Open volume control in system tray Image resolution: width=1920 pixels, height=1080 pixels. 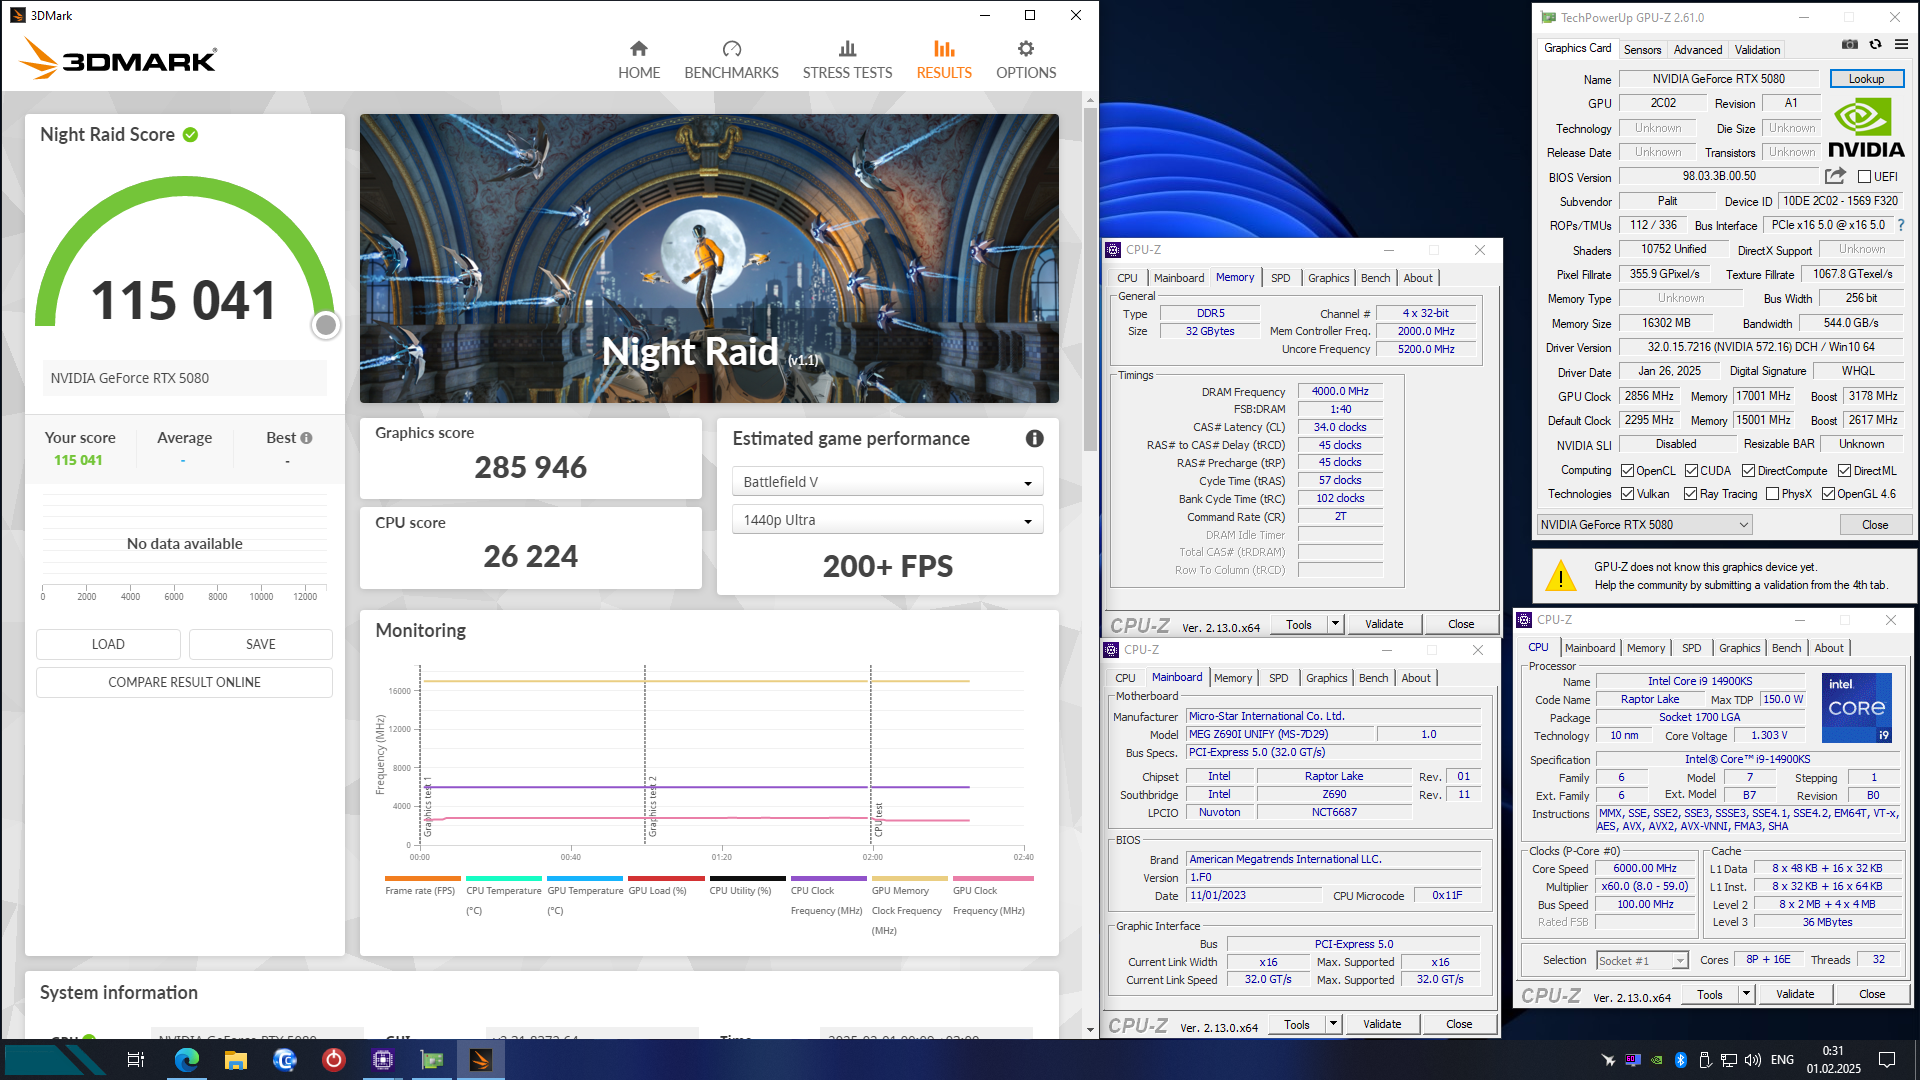(1753, 1060)
